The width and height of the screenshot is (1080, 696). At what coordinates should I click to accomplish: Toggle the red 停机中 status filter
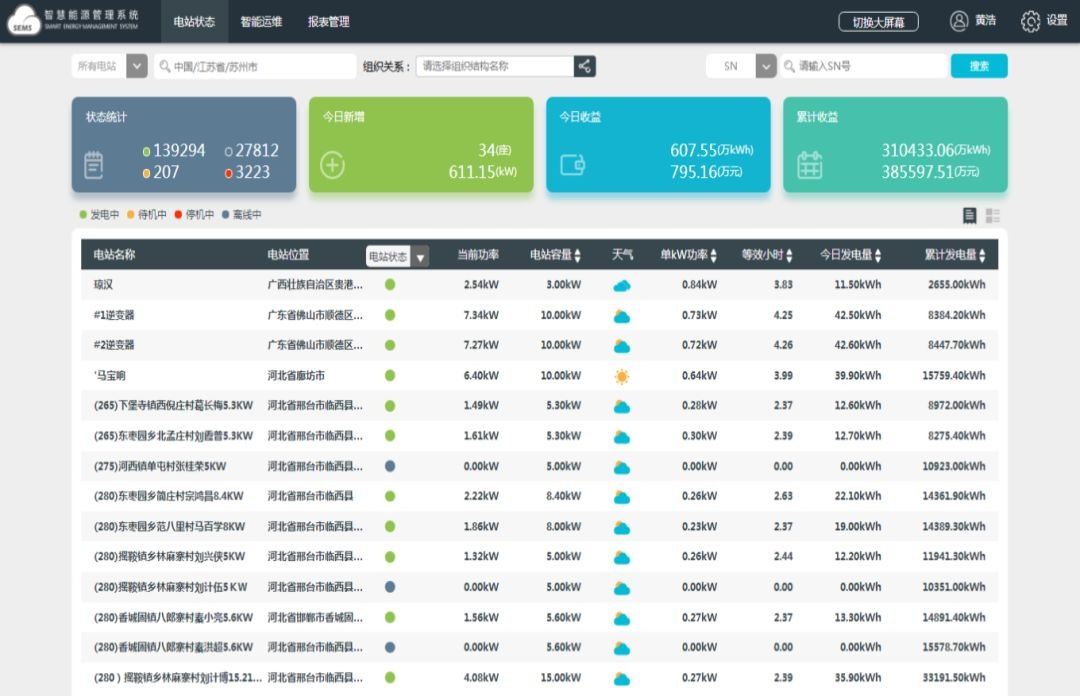point(194,215)
